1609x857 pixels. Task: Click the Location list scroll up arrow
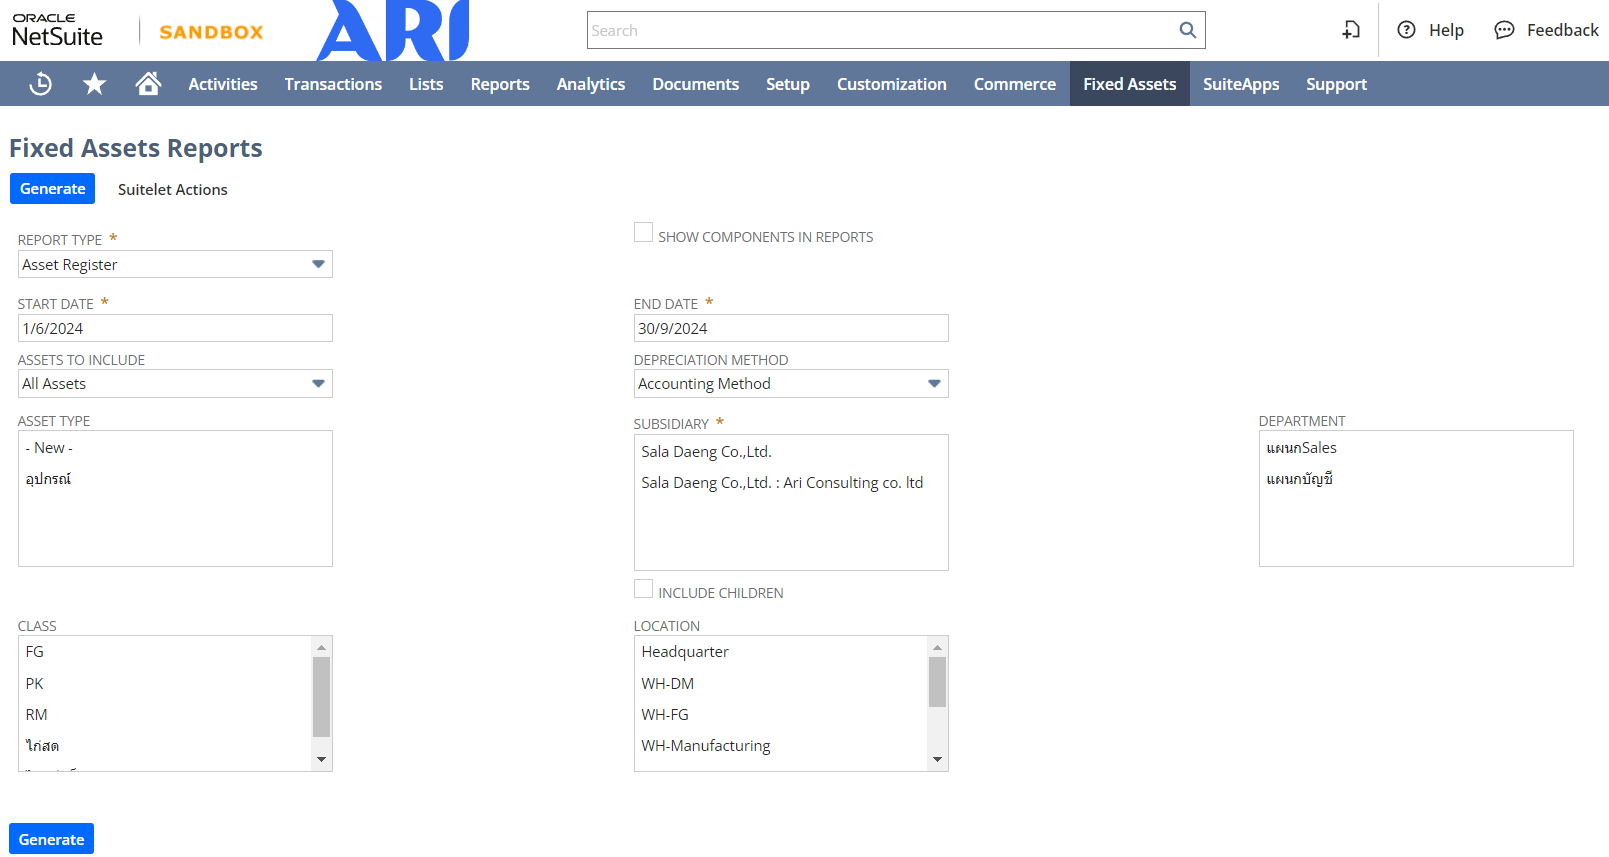937,647
